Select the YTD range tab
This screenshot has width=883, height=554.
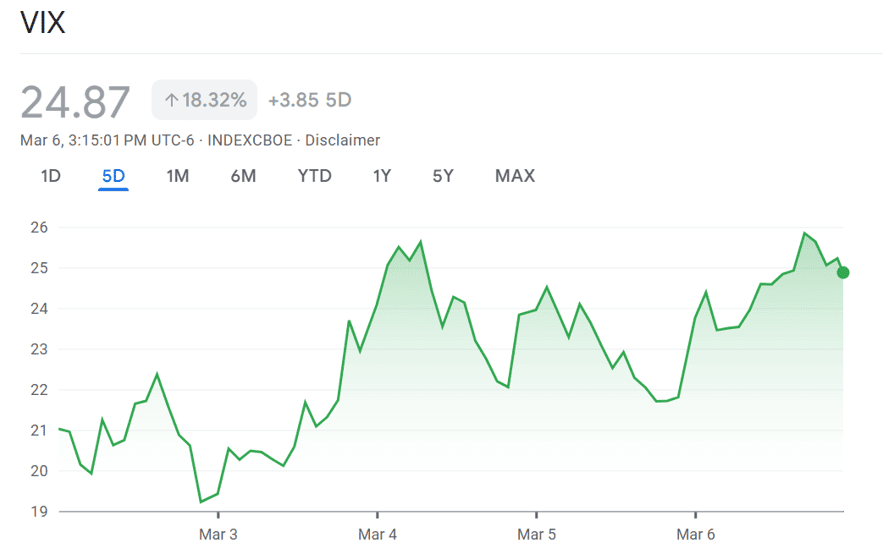(x=314, y=176)
